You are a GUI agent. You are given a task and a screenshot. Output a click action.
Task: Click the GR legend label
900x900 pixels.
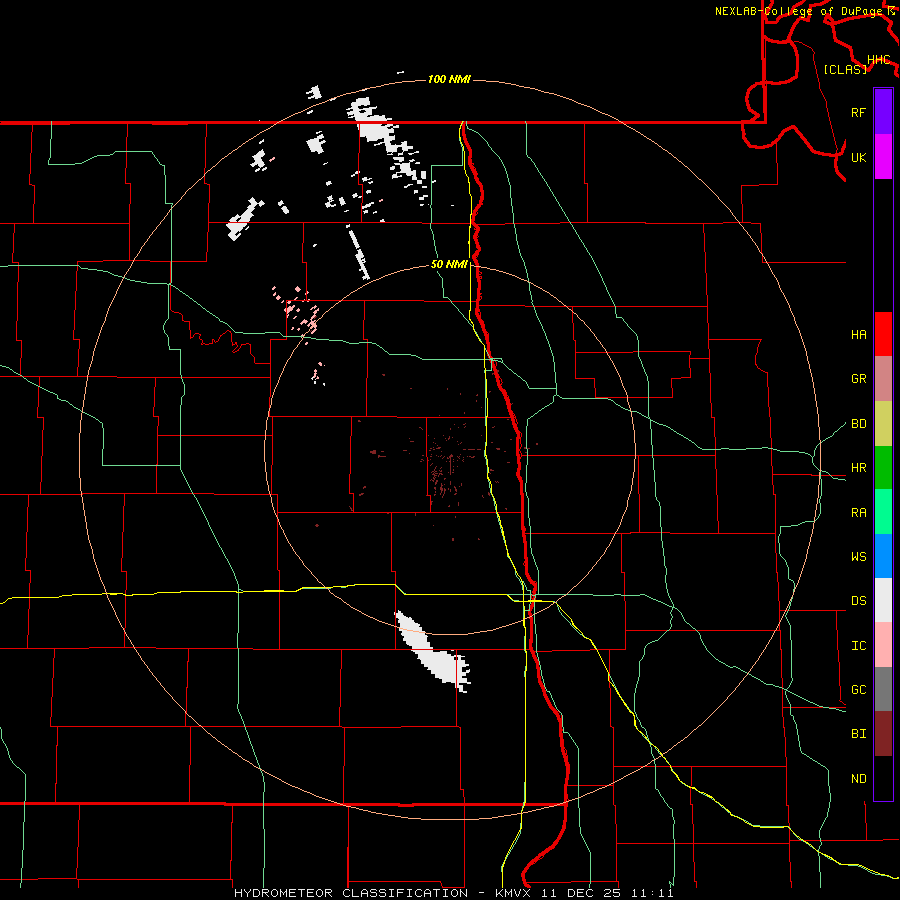coord(858,379)
